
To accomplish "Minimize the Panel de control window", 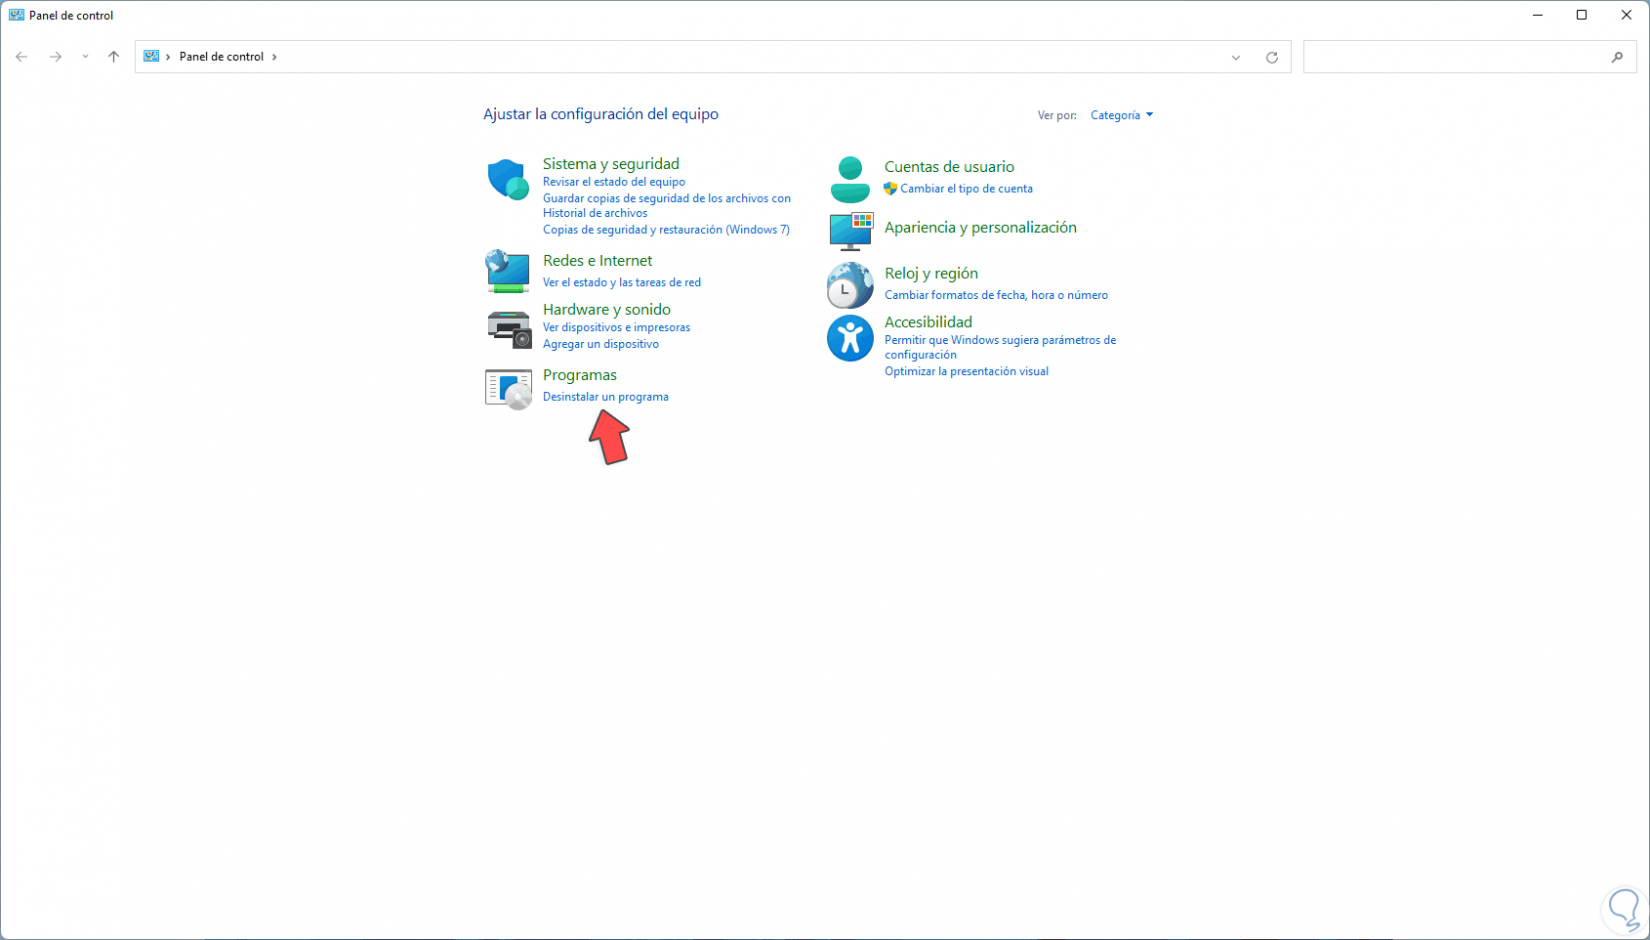I will click(x=1538, y=15).
